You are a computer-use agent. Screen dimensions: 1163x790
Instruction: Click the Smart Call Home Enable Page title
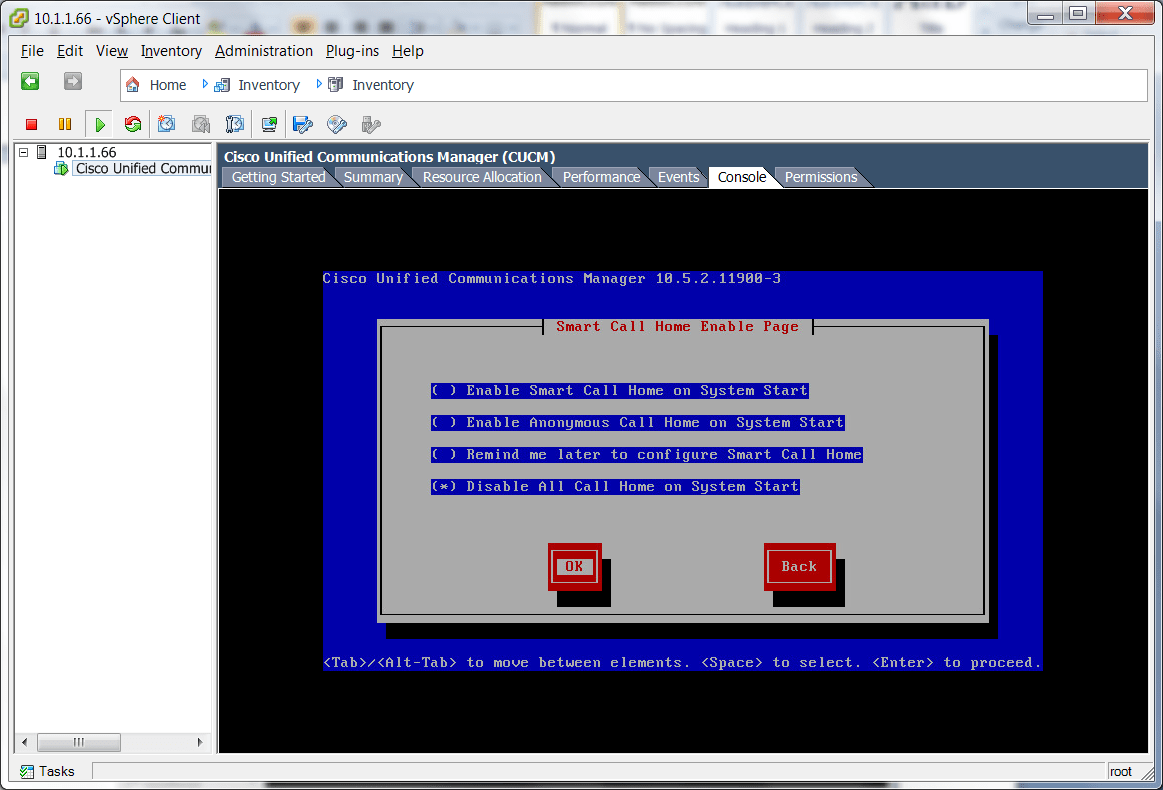click(677, 326)
